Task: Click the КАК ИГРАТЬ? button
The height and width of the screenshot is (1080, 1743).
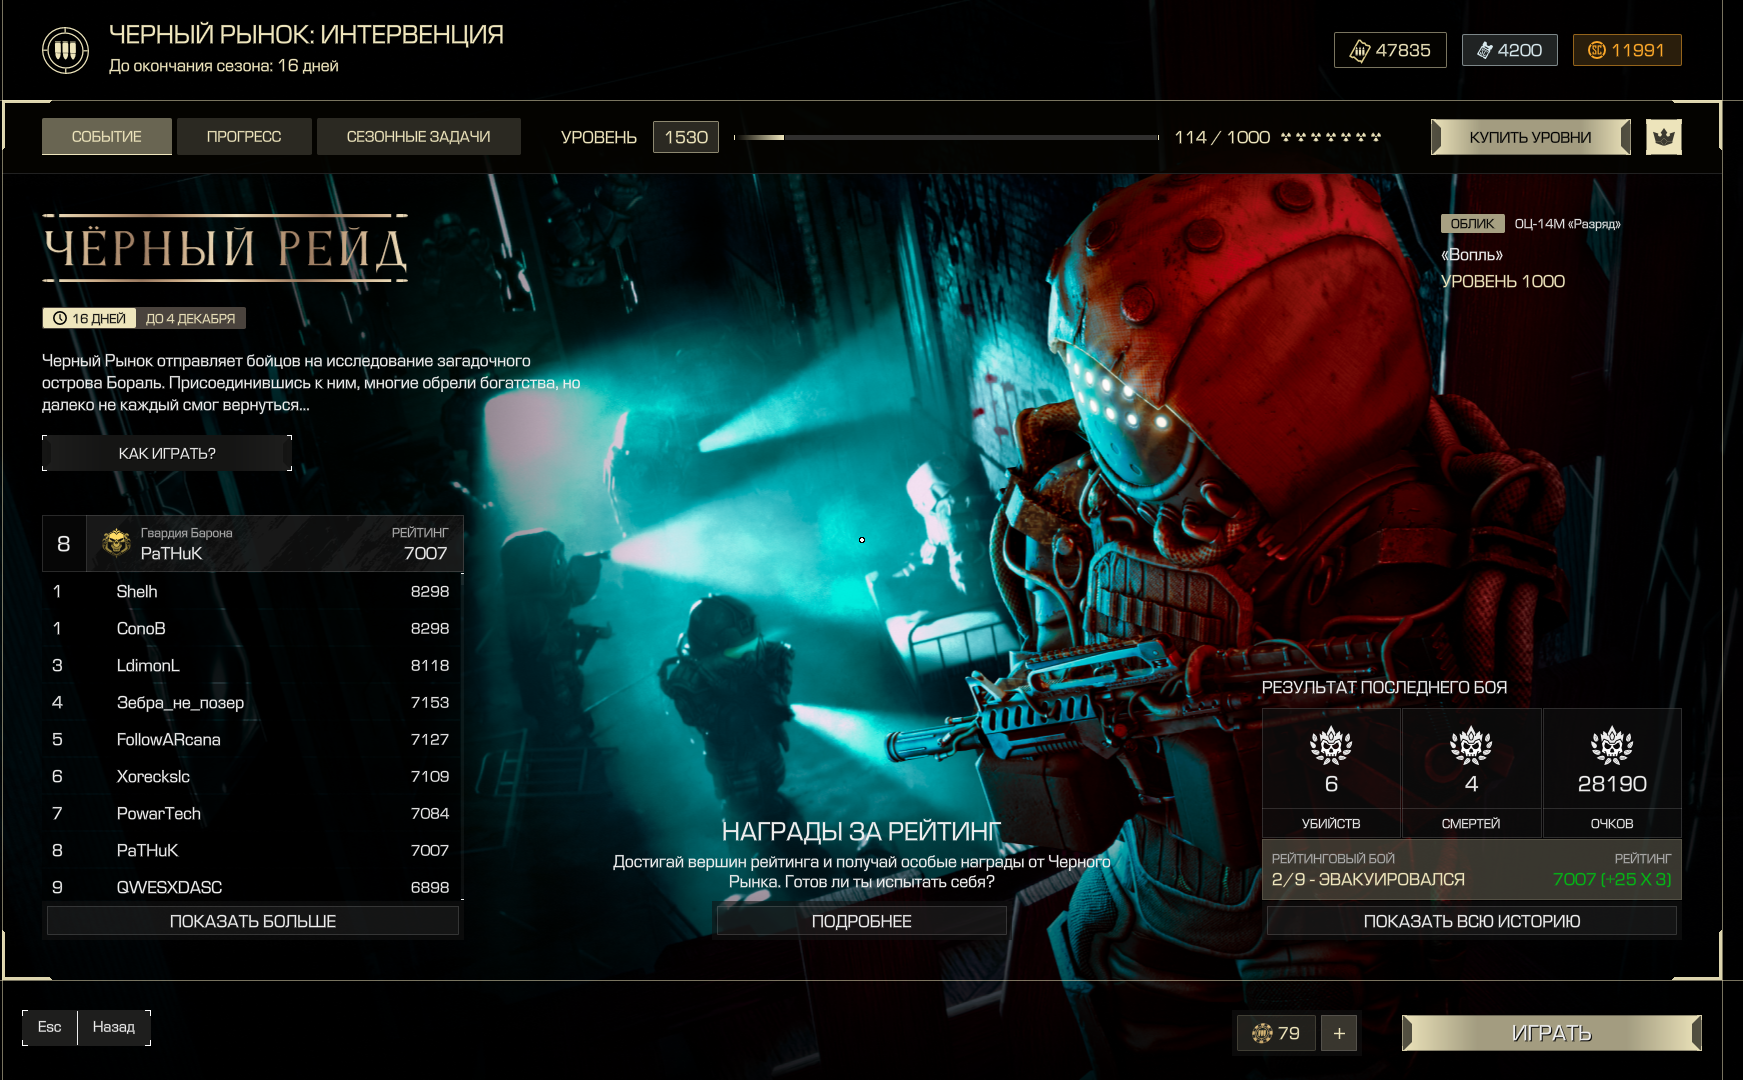Action: tap(167, 453)
